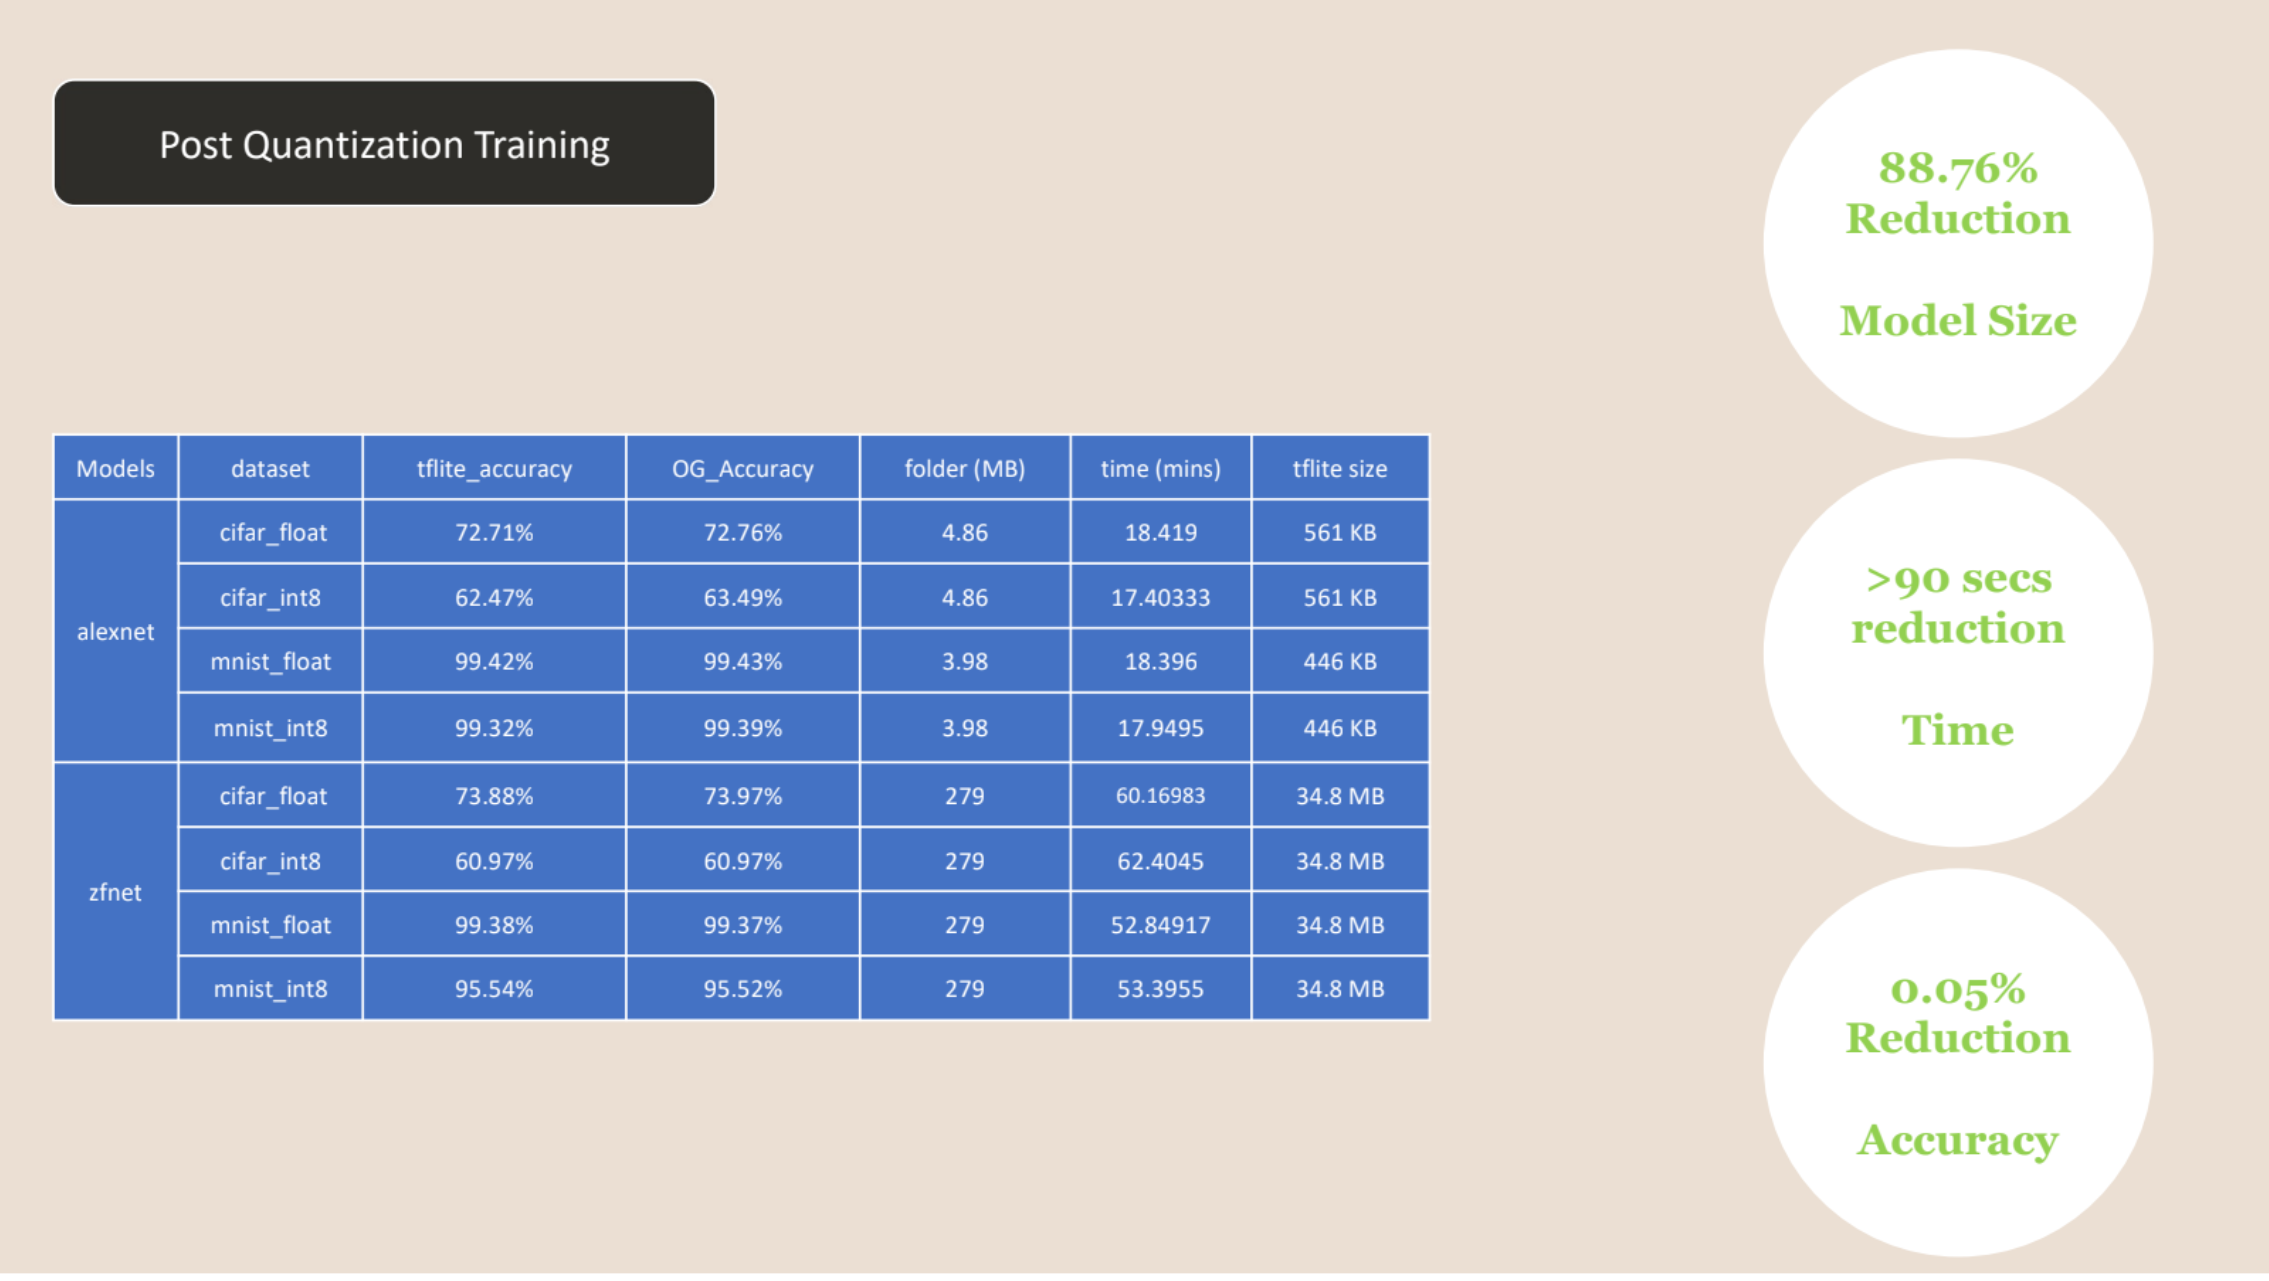This screenshot has height=1281, width=2269.
Task: Select the 72.71% accuracy cell
Action: point(494,532)
